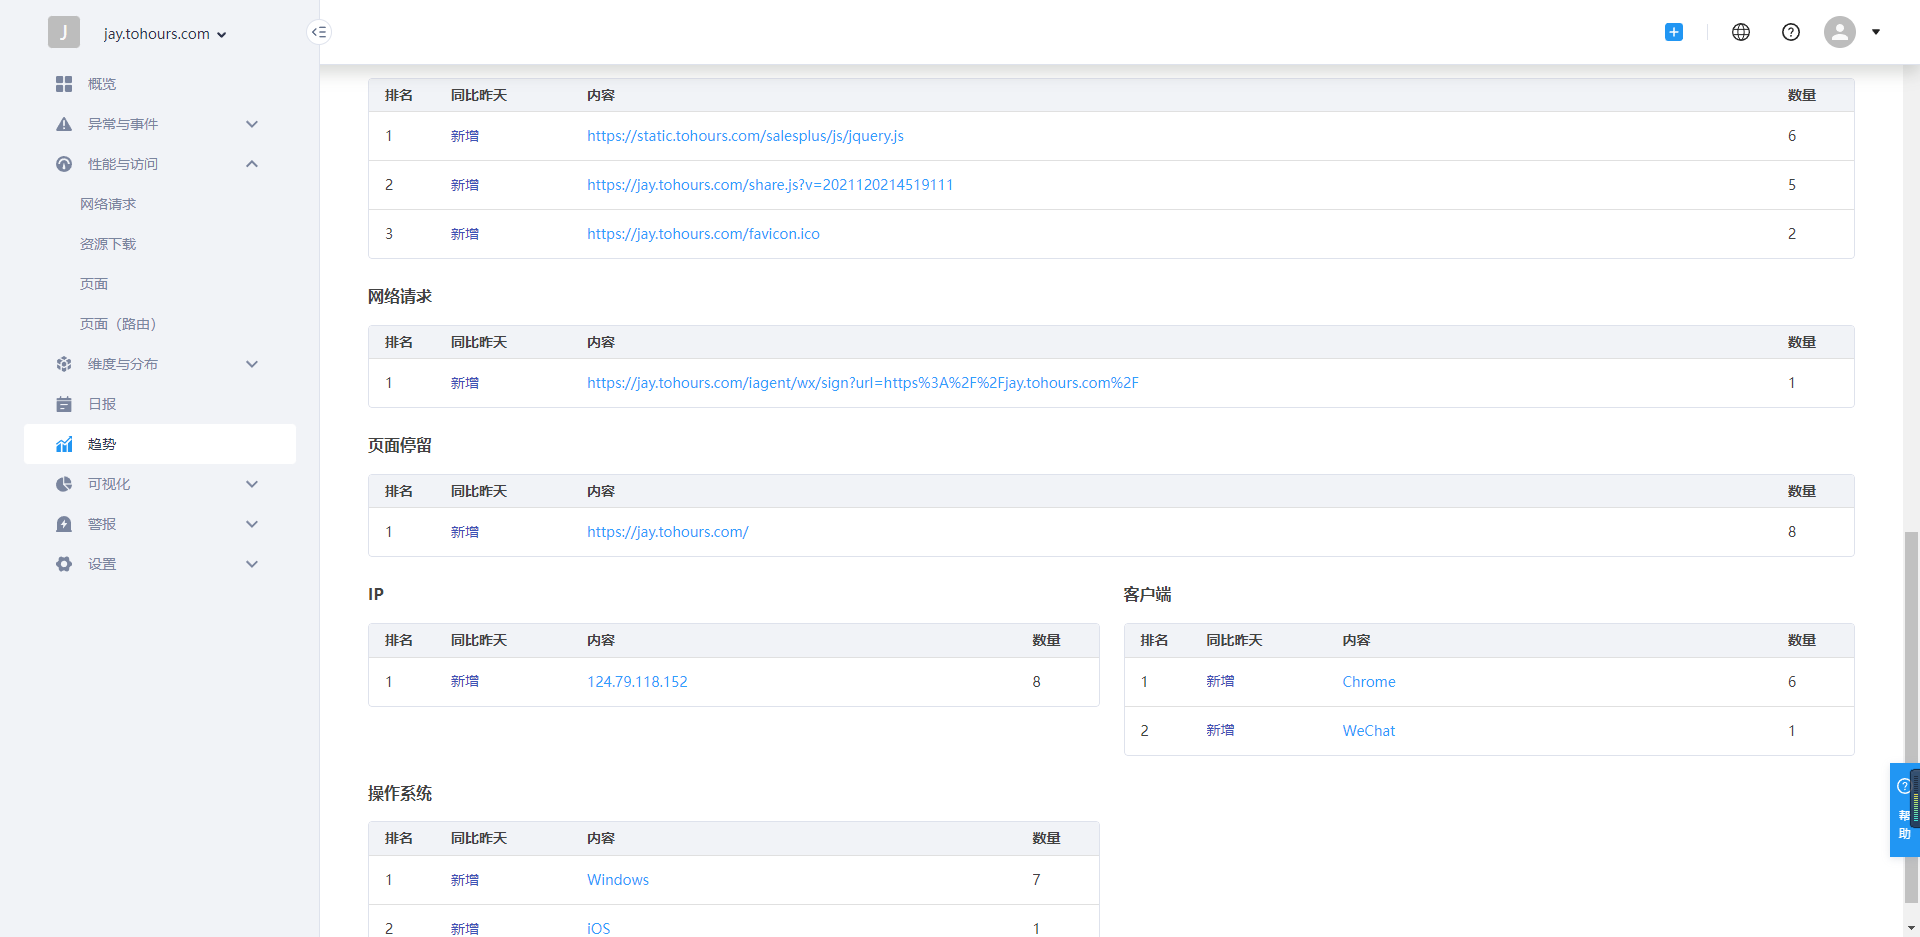Click the 趋势 chart icon
Viewport: 1920px width, 937px height.
(x=64, y=444)
